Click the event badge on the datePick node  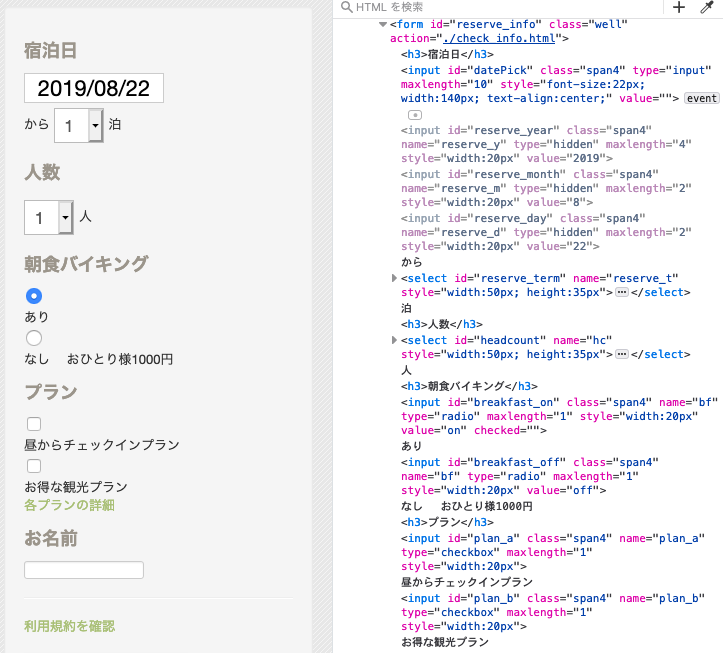(x=702, y=98)
